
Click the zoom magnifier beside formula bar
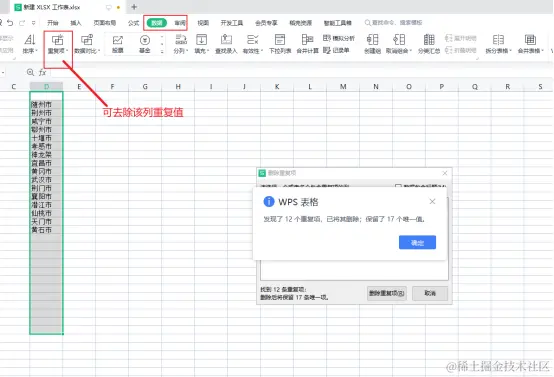[x=30, y=72]
